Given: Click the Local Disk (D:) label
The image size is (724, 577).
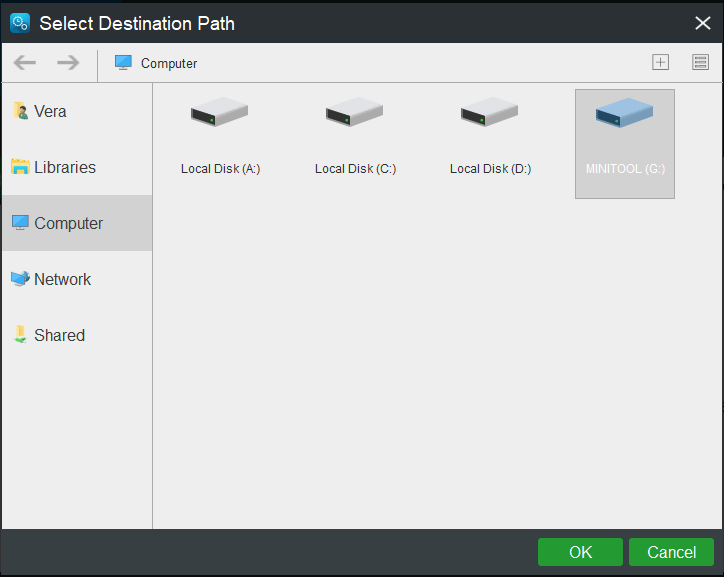Looking at the screenshot, I should click(x=490, y=169).
